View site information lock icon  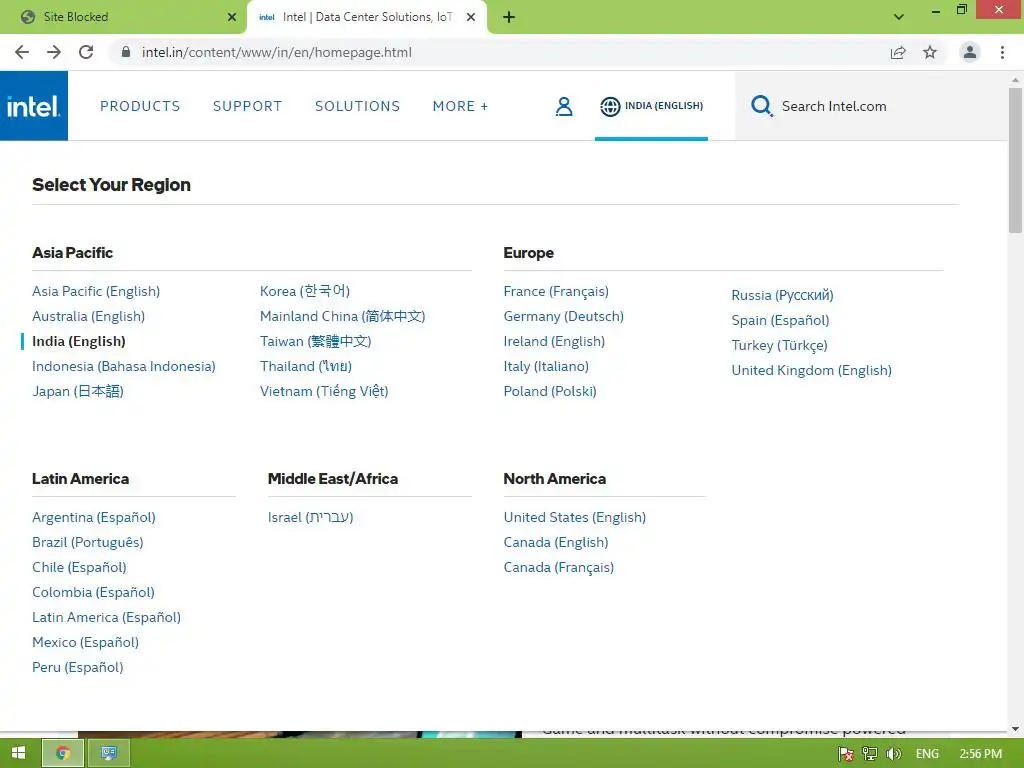(126, 52)
